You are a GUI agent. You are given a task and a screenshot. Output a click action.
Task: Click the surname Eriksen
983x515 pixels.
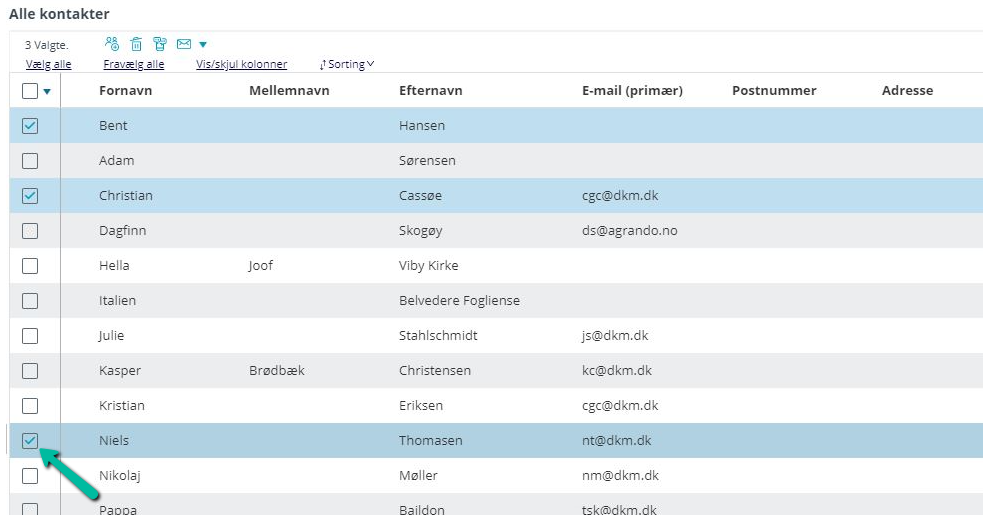click(x=421, y=406)
